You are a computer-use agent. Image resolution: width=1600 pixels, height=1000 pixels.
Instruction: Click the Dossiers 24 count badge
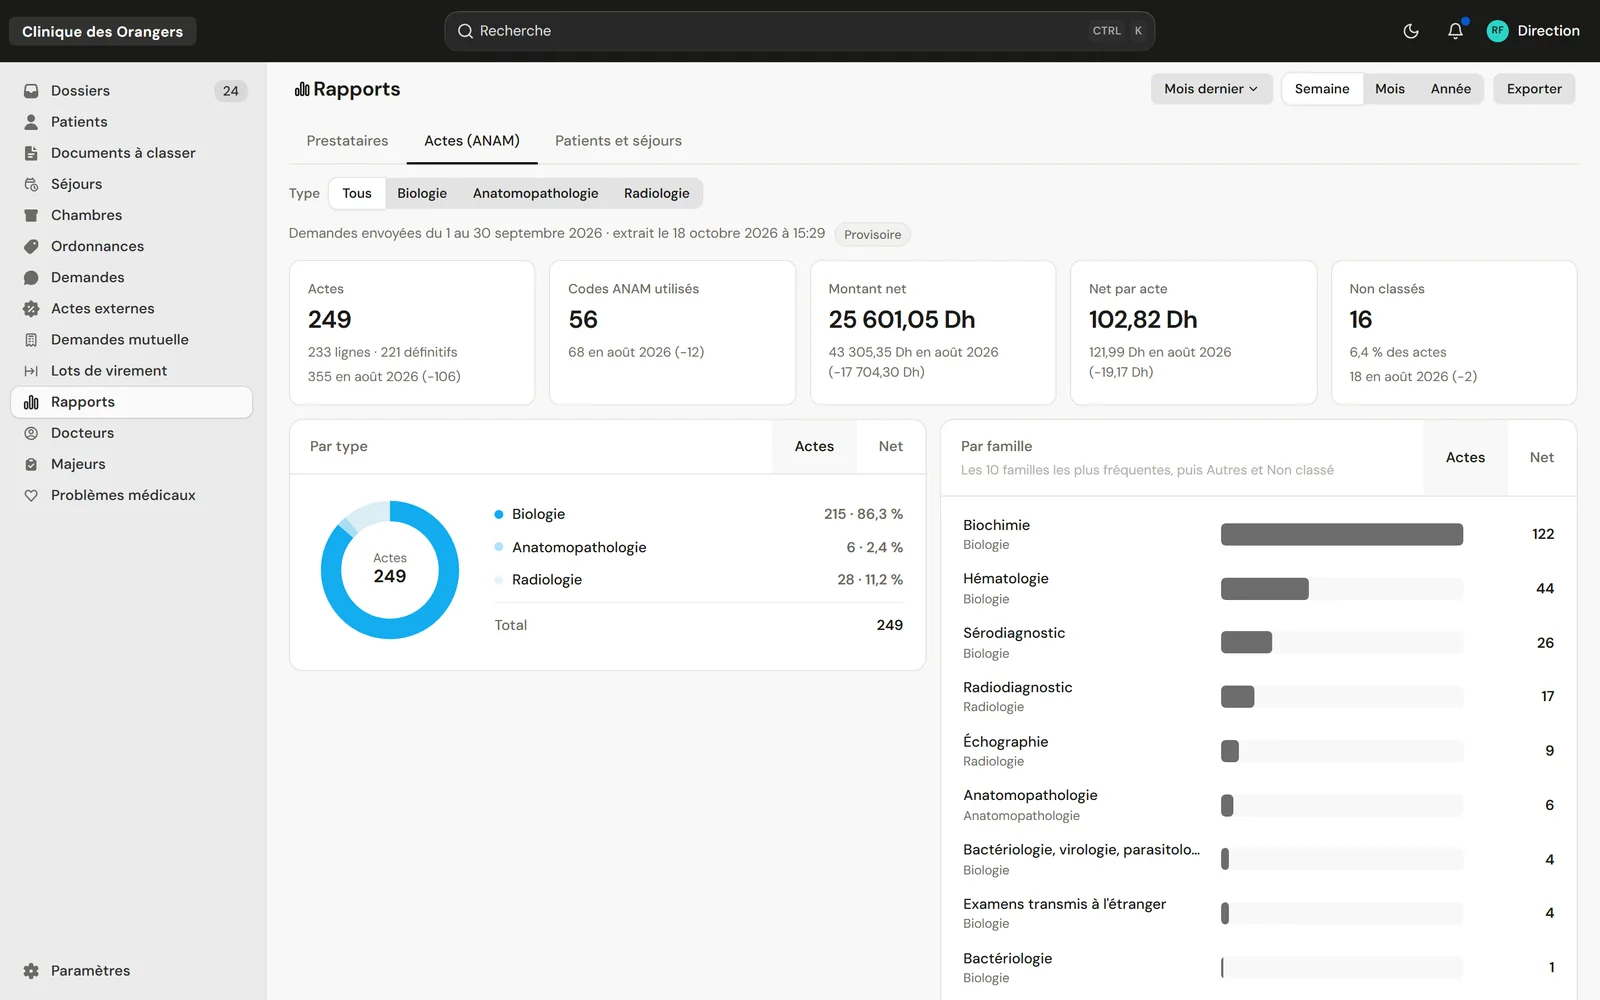point(231,91)
